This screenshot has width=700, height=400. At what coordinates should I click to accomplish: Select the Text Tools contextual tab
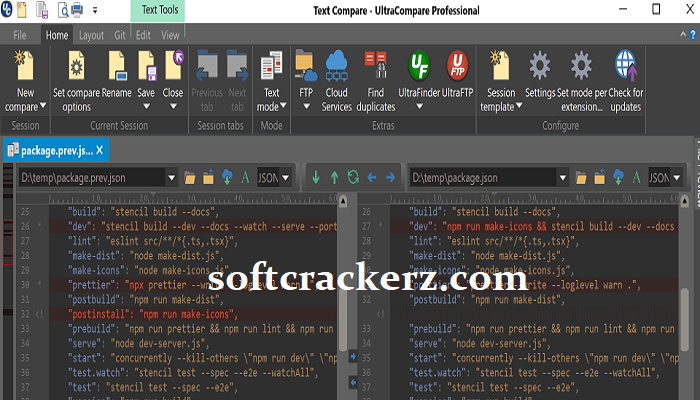pos(158,10)
